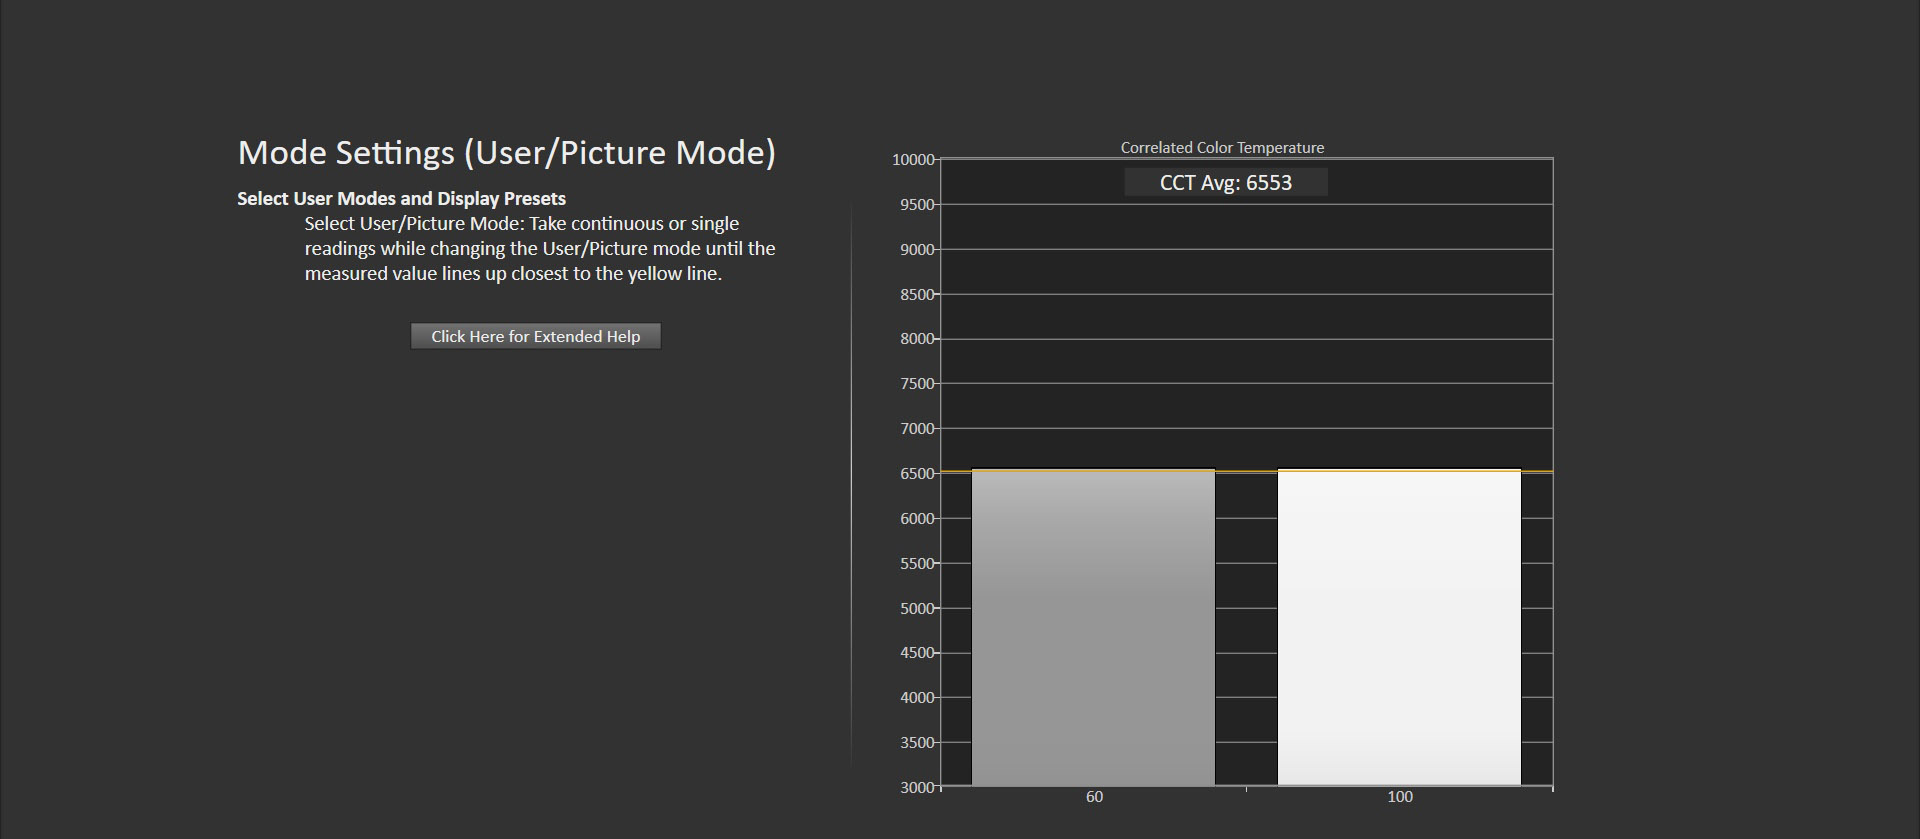Image resolution: width=1920 pixels, height=839 pixels.
Task: Click the 6500 label on the y-axis
Action: click(916, 474)
